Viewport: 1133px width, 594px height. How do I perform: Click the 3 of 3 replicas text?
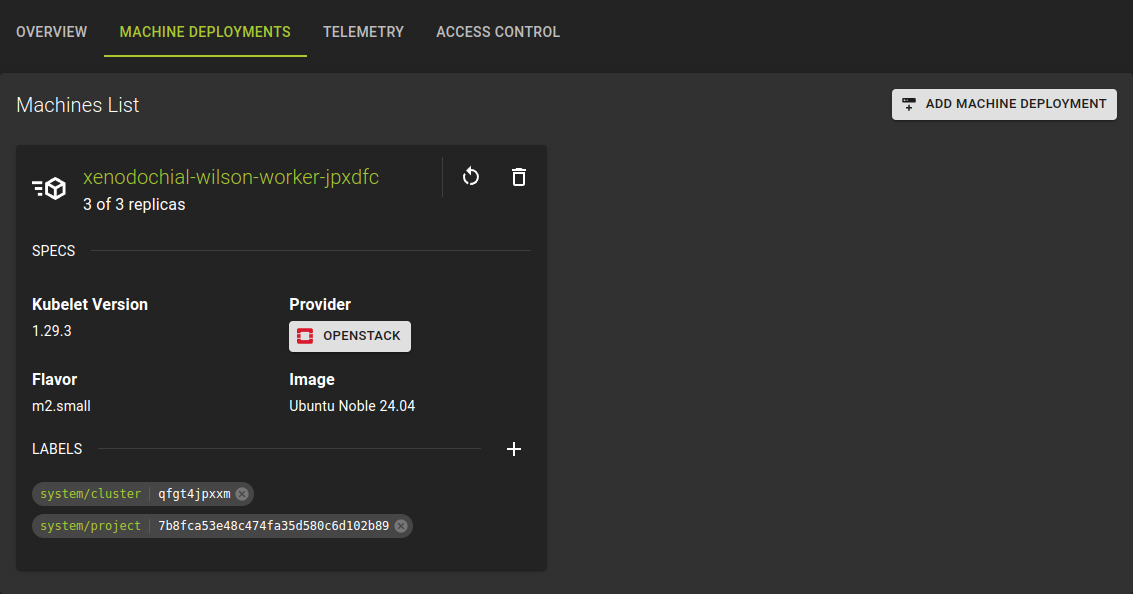pyautogui.click(x=134, y=204)
